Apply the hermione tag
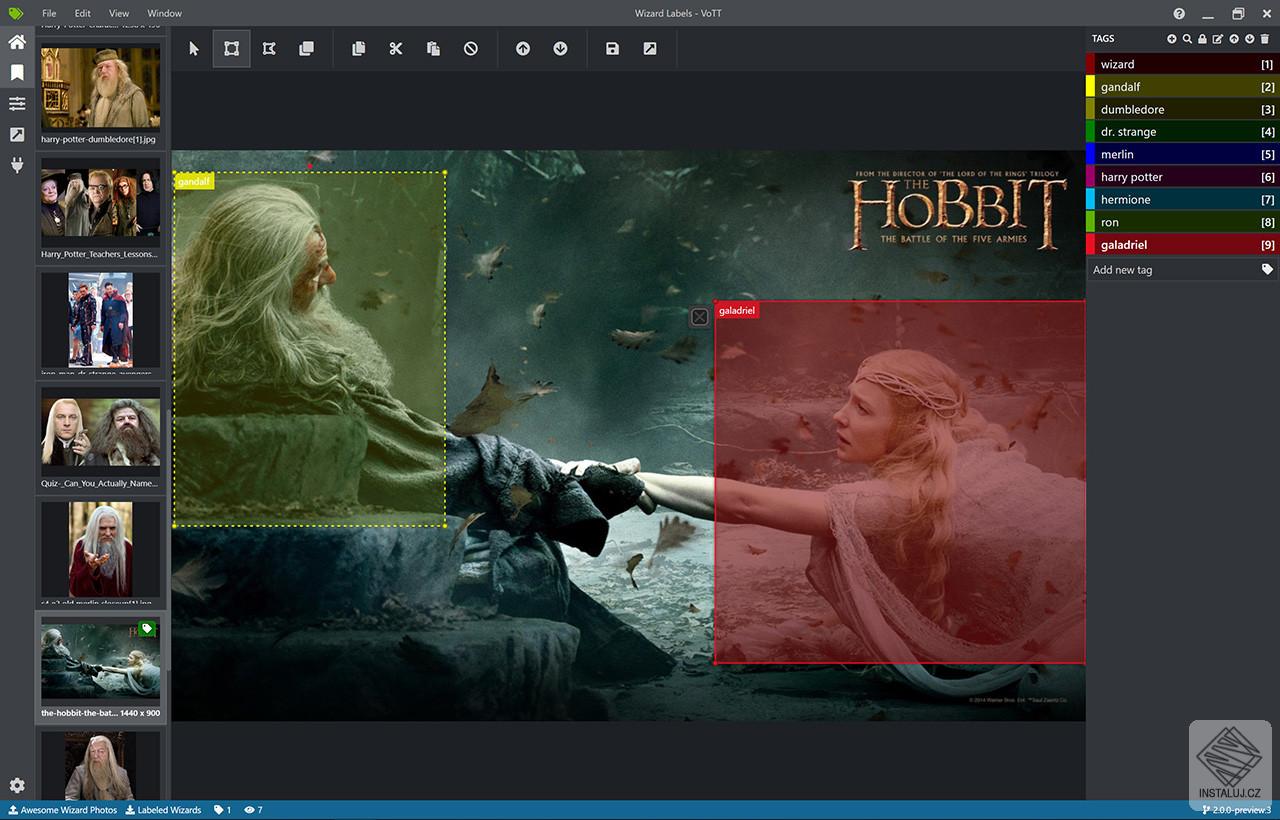Viewport: 1280px width, 820px height. click(x=1183, y=199)
